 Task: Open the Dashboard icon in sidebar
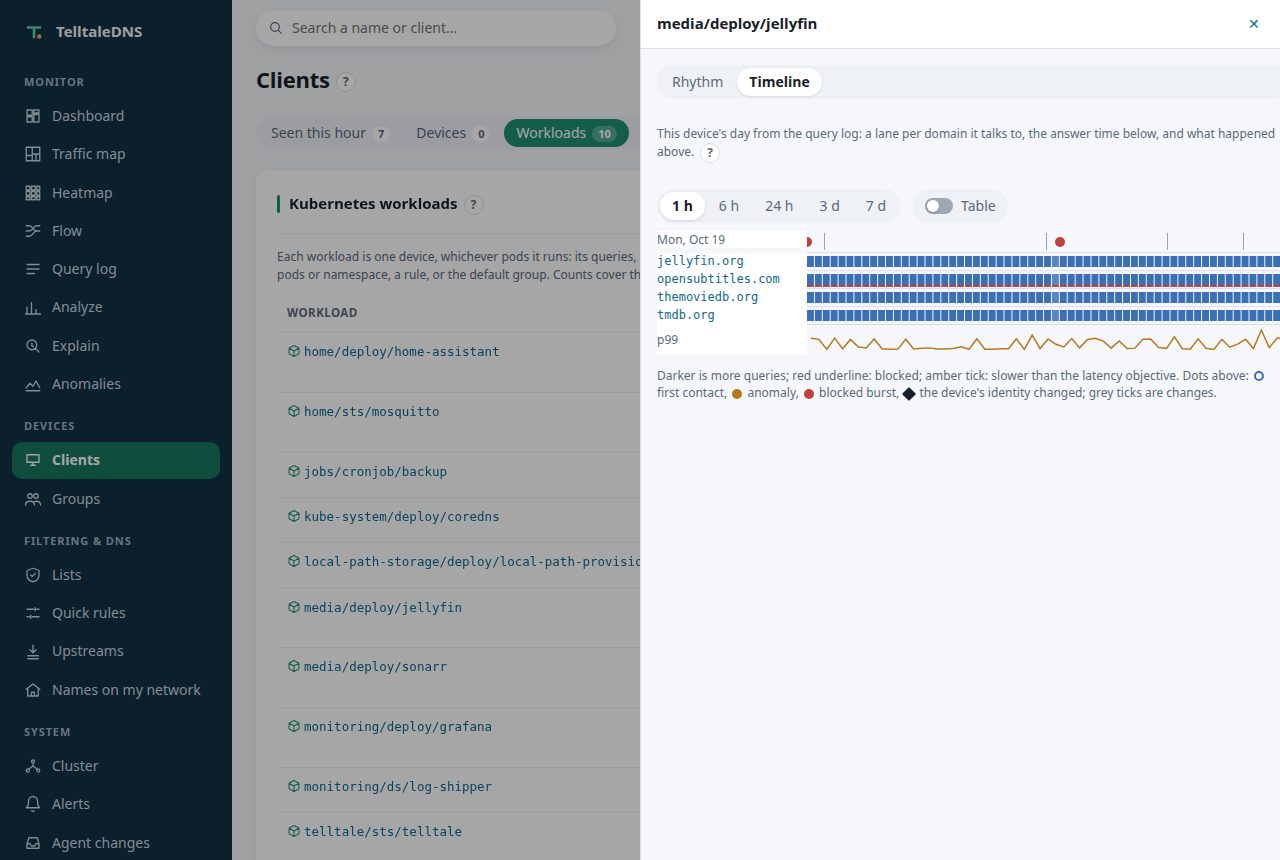[33, 116]
